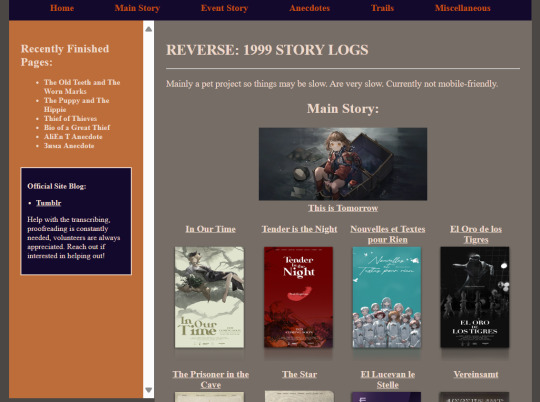540x402 pixels.
Task: Open the Зима Anecdote link
Action: [x=69, y=146]
